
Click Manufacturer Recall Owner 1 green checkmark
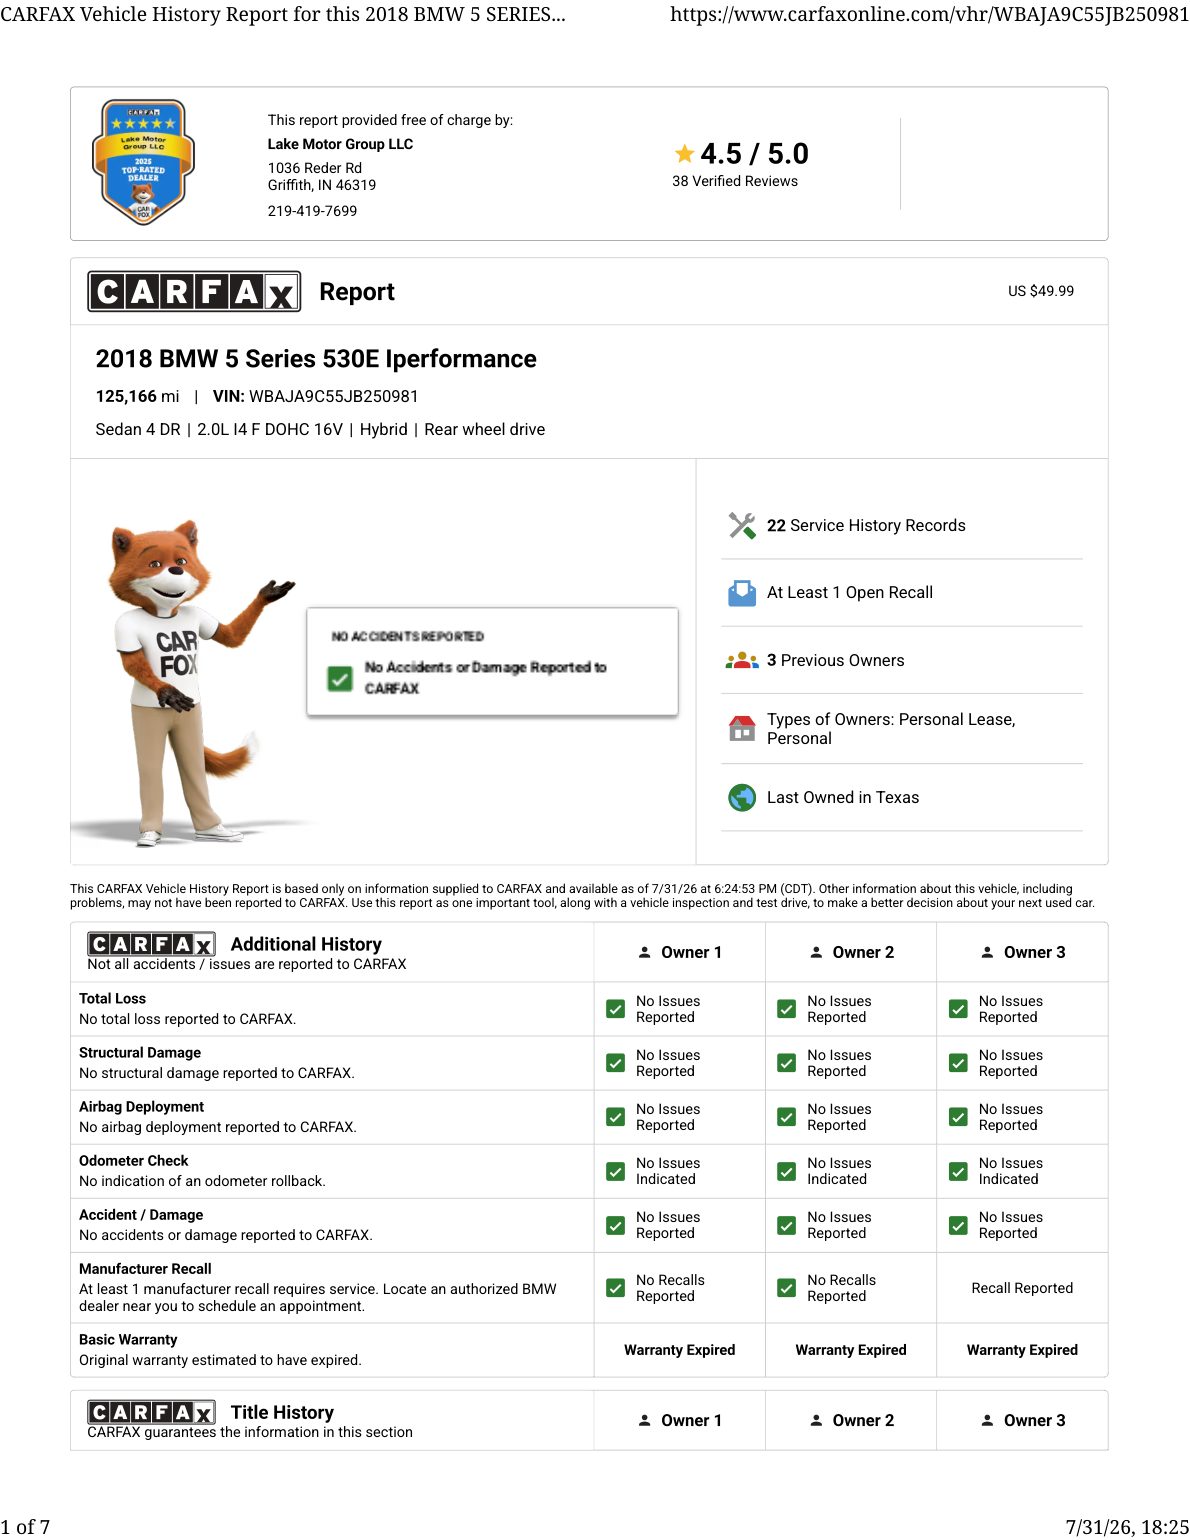click(x=616, y=1288)
